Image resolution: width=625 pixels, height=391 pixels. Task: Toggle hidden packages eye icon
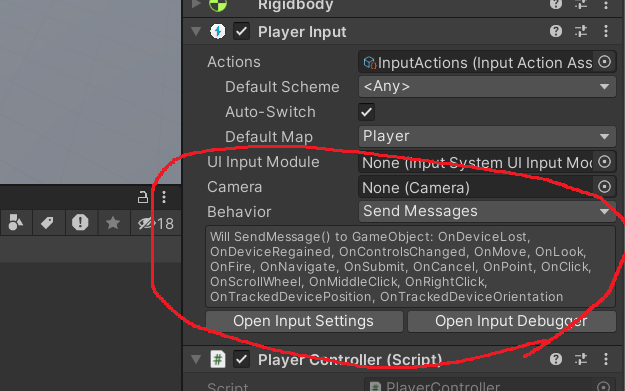[155, 223]
